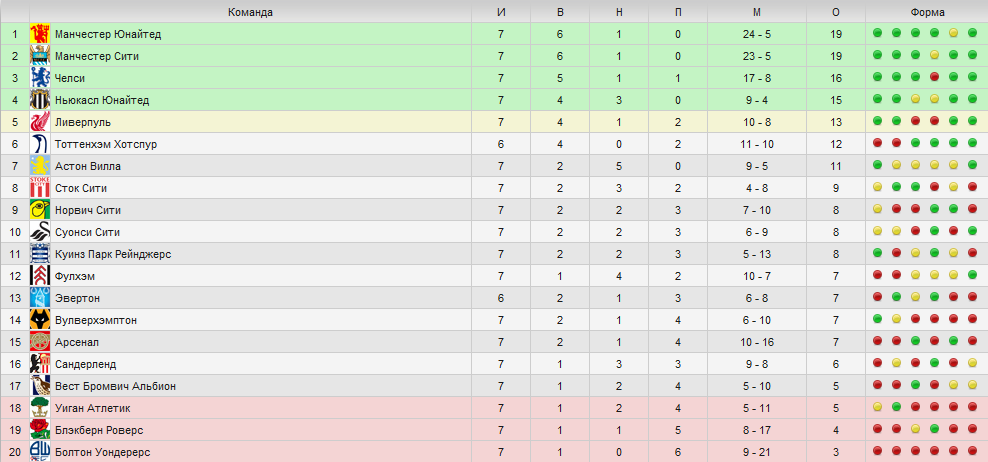Click the Blackburn Rovers rose crest
The width and height of the screenshot is (988, 462).
point(40,430)
